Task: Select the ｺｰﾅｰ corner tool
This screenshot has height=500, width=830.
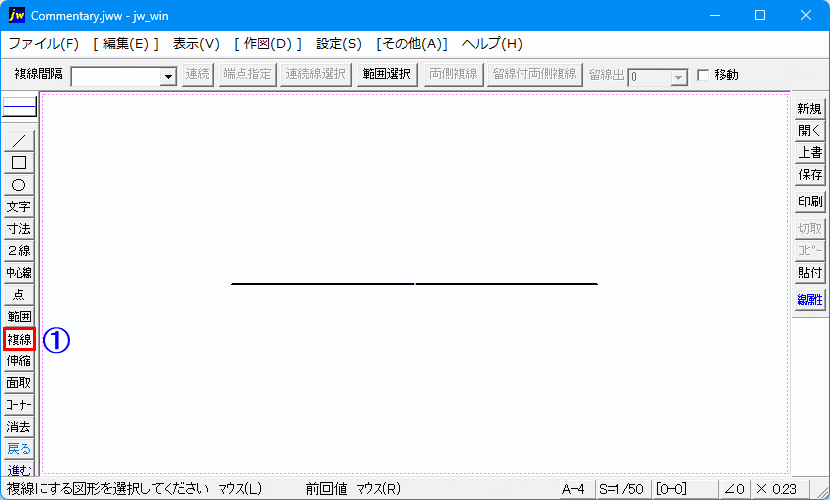Action: click(x=19, y=405)
